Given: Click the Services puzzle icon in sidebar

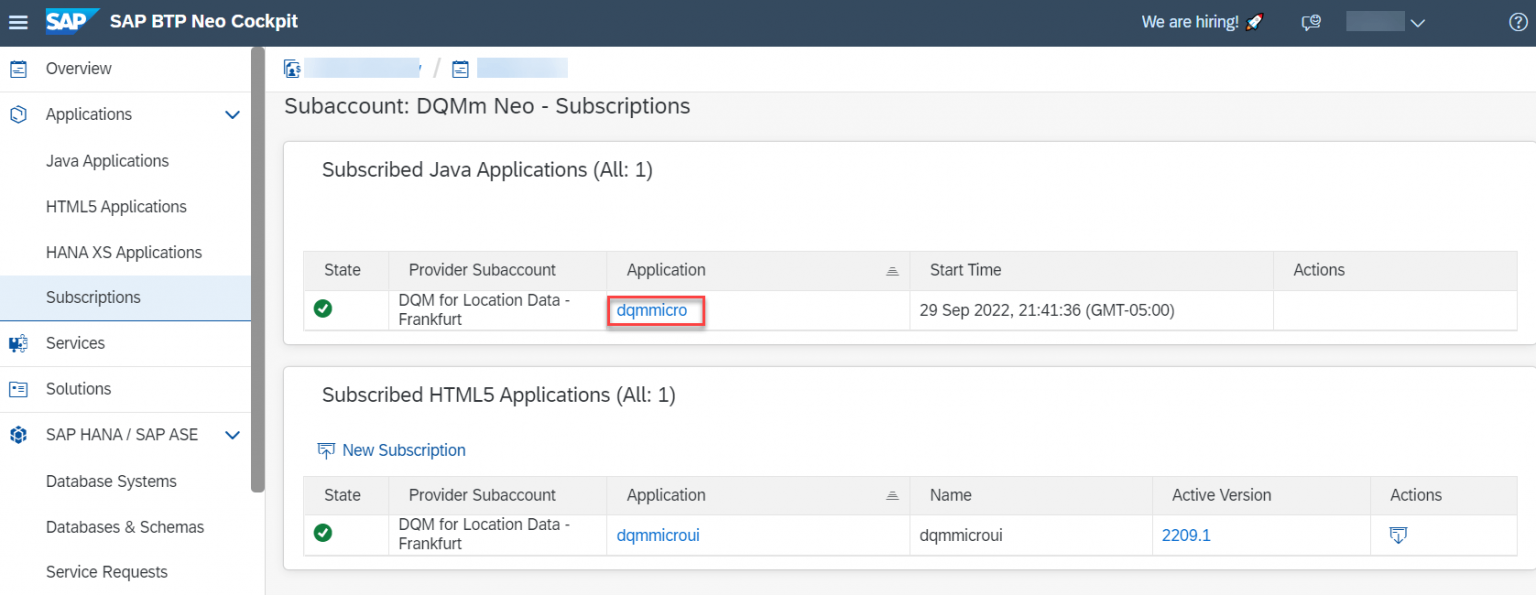Looking at the screenshot, I should pos(16,343).
